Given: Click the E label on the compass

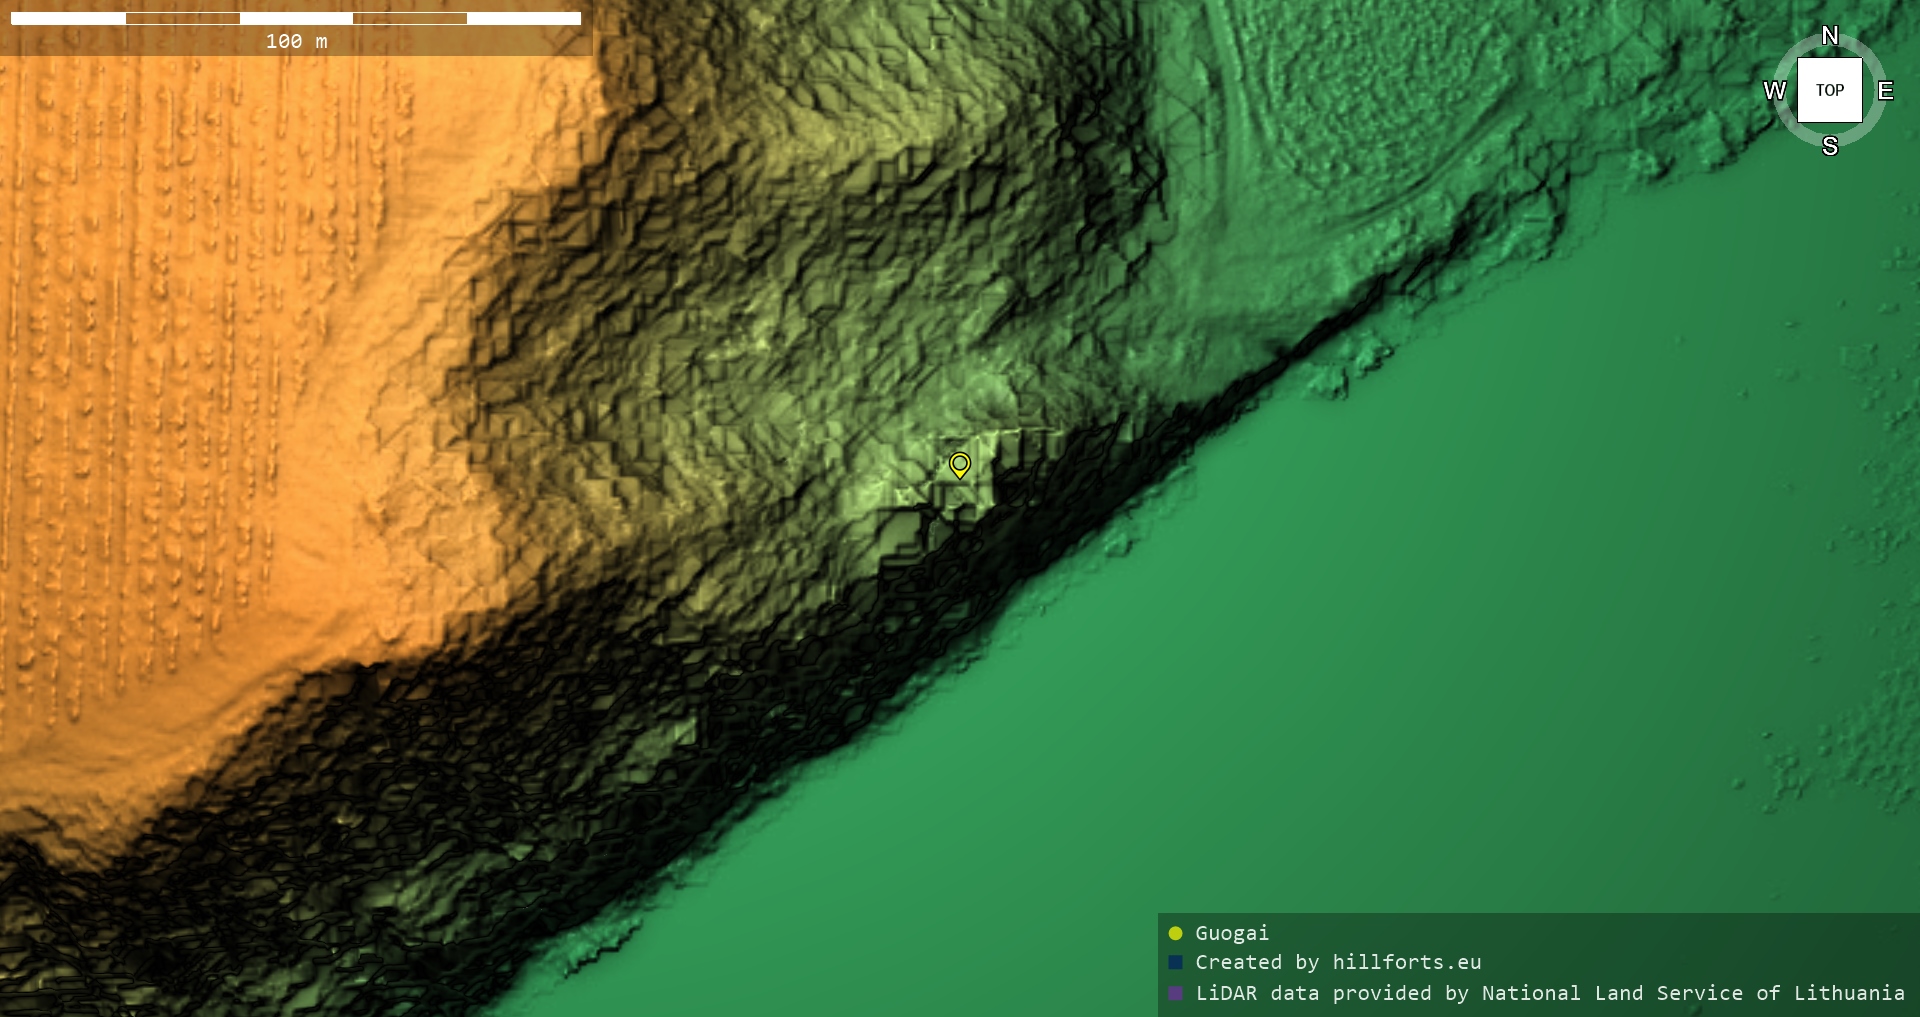Looking at the screenshot, I should coord(1885,91).
